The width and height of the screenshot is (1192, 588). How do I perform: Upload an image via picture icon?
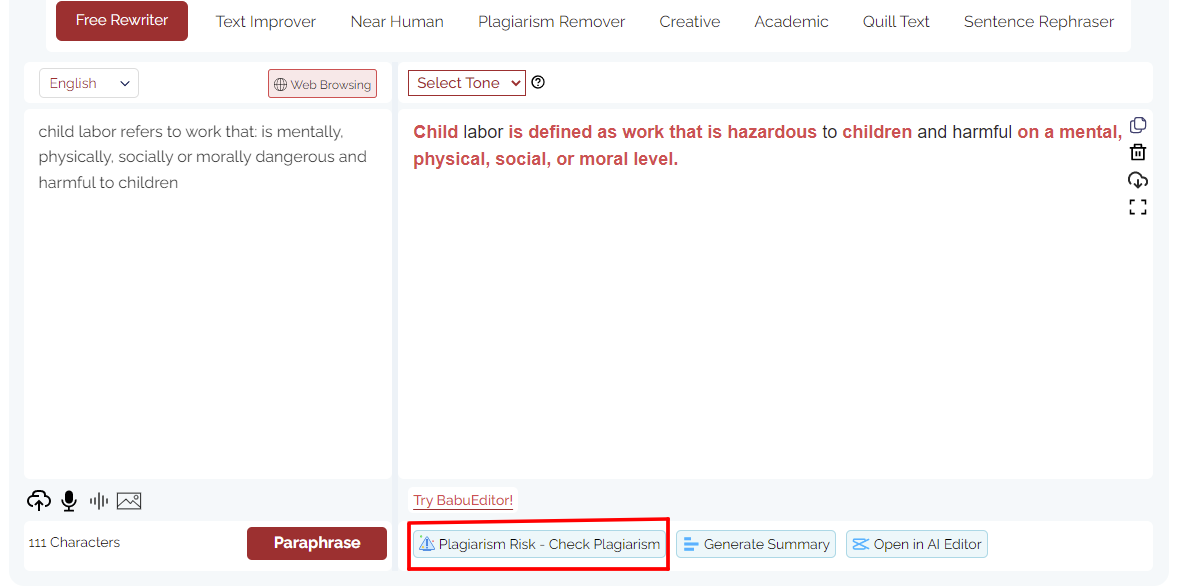[129, 501]
